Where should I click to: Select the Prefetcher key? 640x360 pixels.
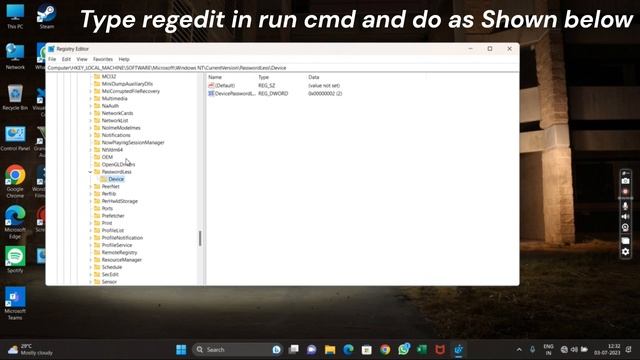tap(113, 216)
